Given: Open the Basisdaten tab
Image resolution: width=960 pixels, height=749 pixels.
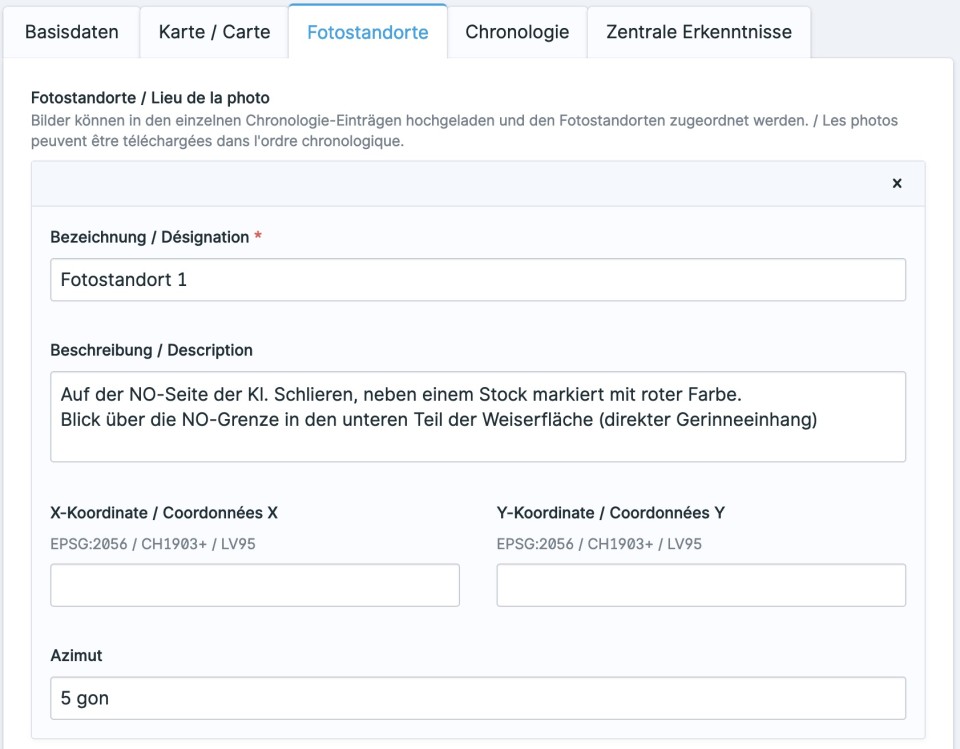Looking at the screenshot, I should 71,32.
